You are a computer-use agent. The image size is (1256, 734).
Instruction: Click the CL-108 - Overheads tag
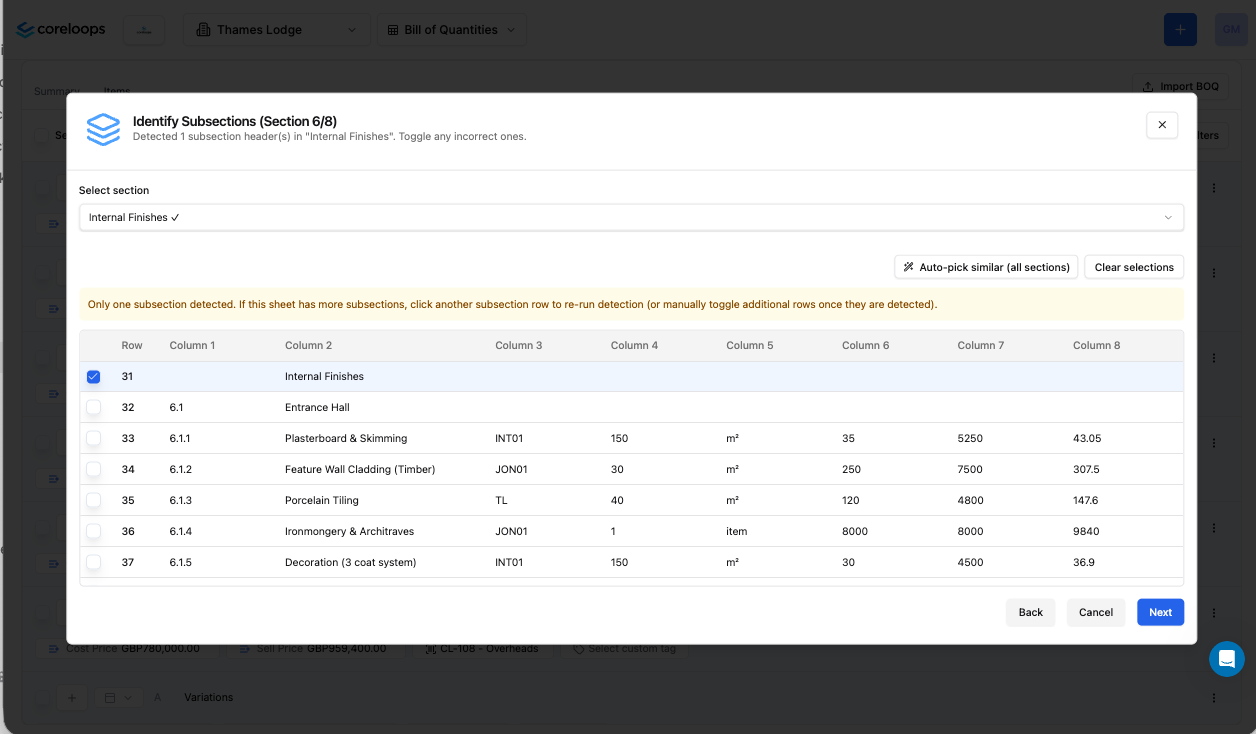[x=484, y=649]
